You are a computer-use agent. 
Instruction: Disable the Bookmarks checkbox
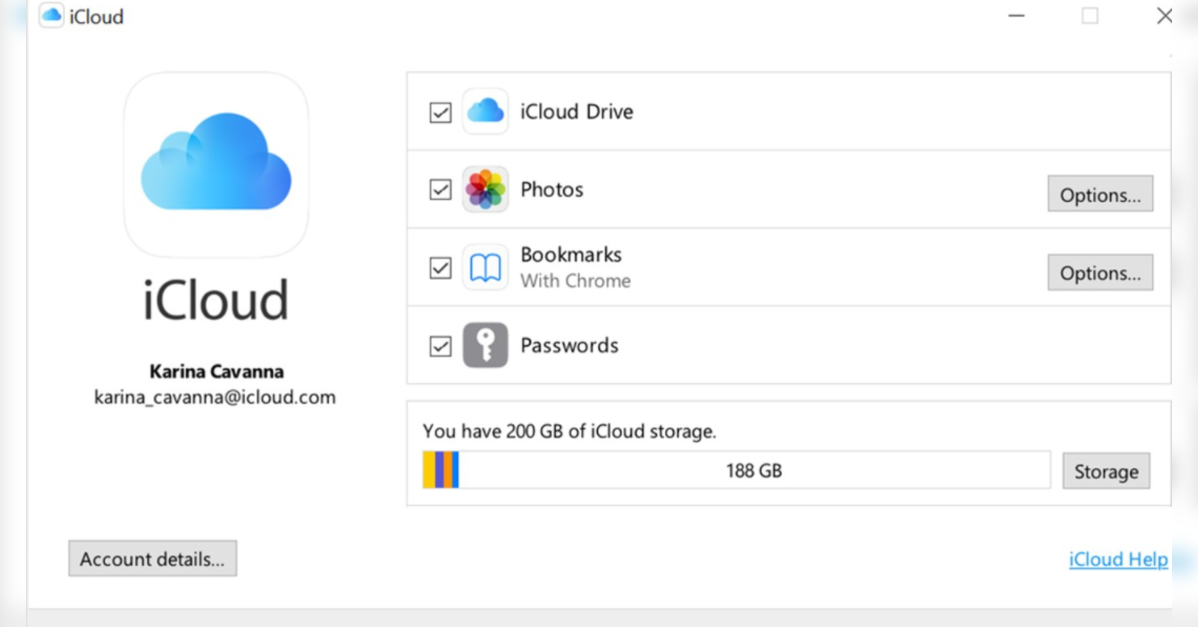click(x=440, y=268)
